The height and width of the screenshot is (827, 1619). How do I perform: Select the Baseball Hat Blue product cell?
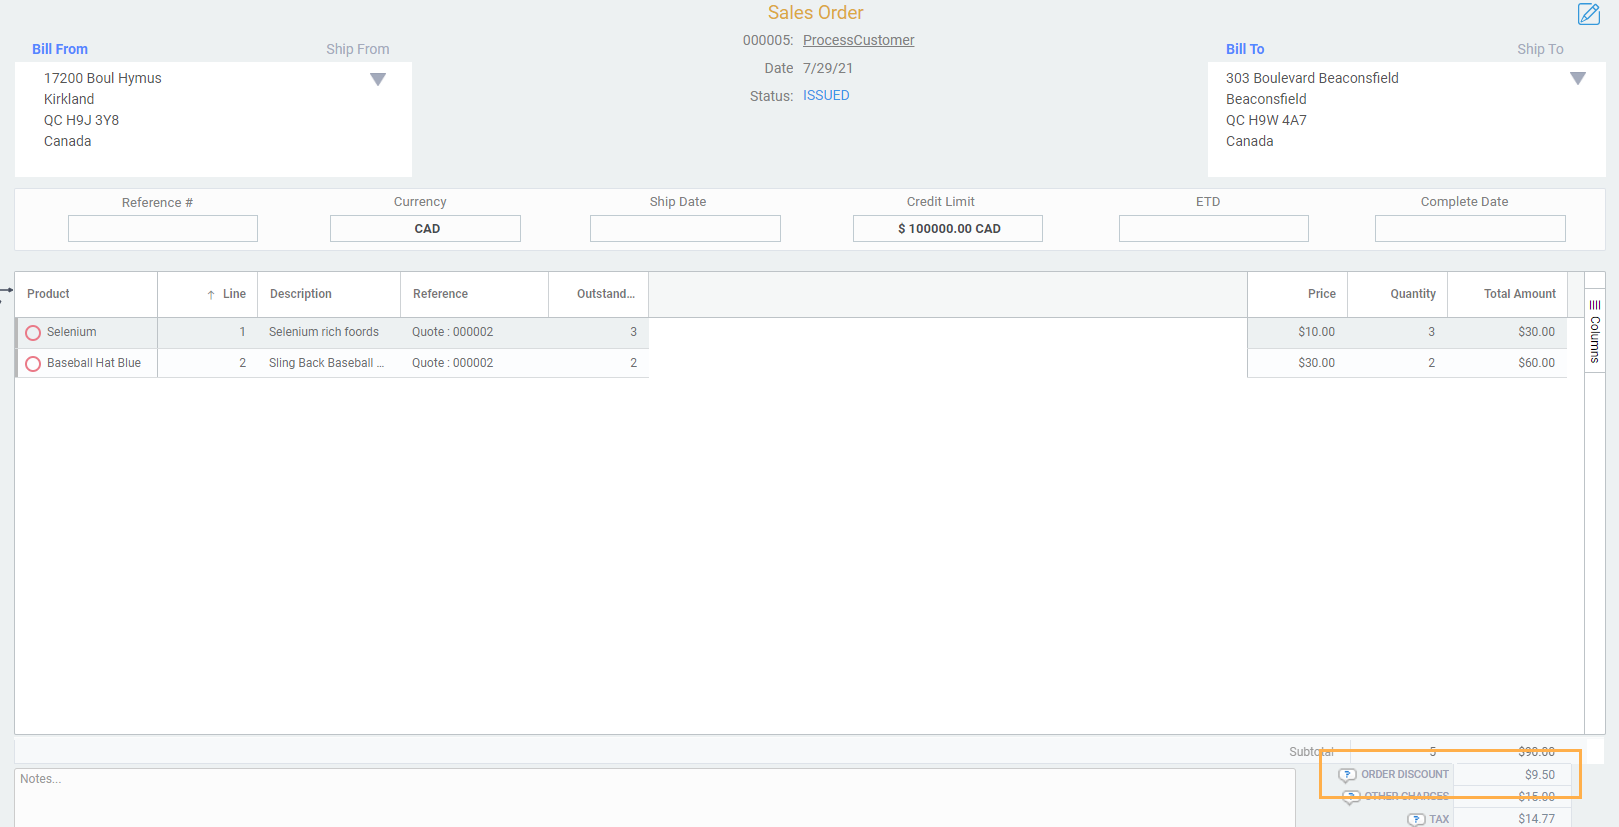point(86,363)
